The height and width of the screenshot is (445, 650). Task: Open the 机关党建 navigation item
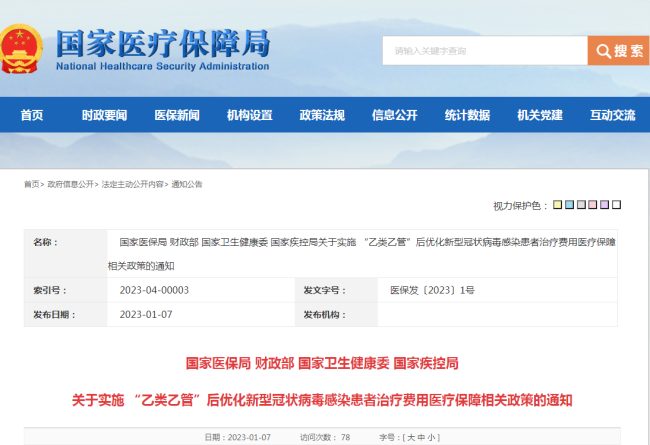[x=540, y=115]
